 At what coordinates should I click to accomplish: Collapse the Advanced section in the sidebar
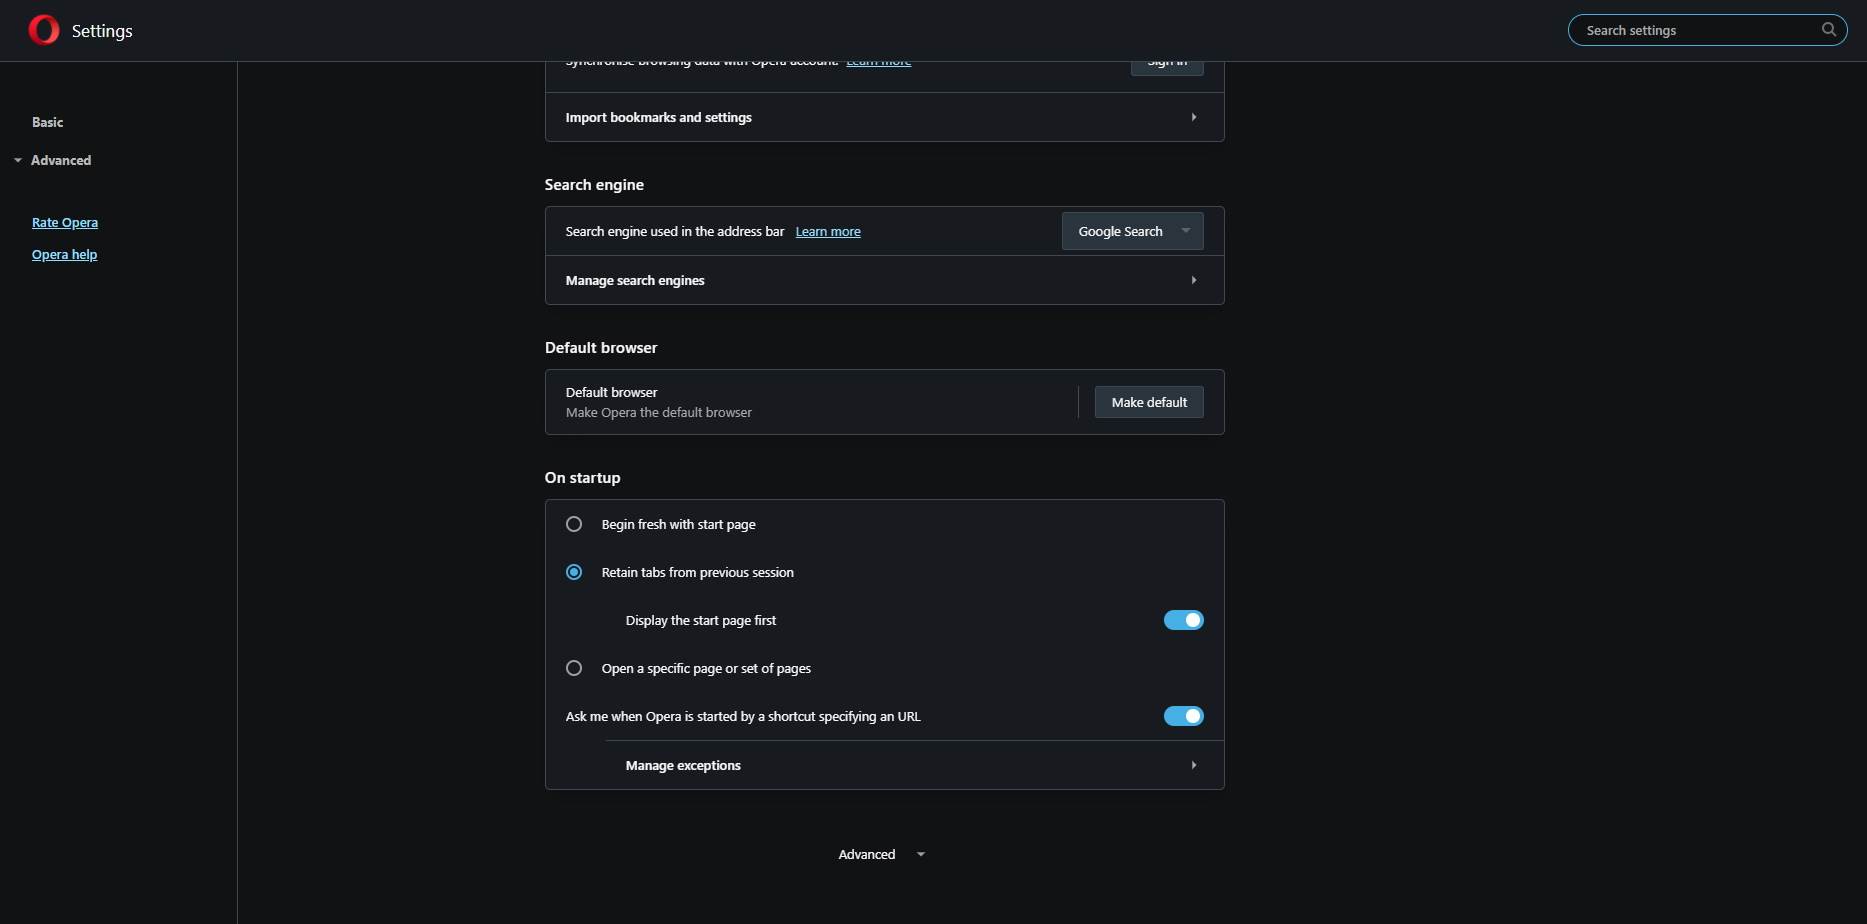pyautogui.click(x=16, y=160)
